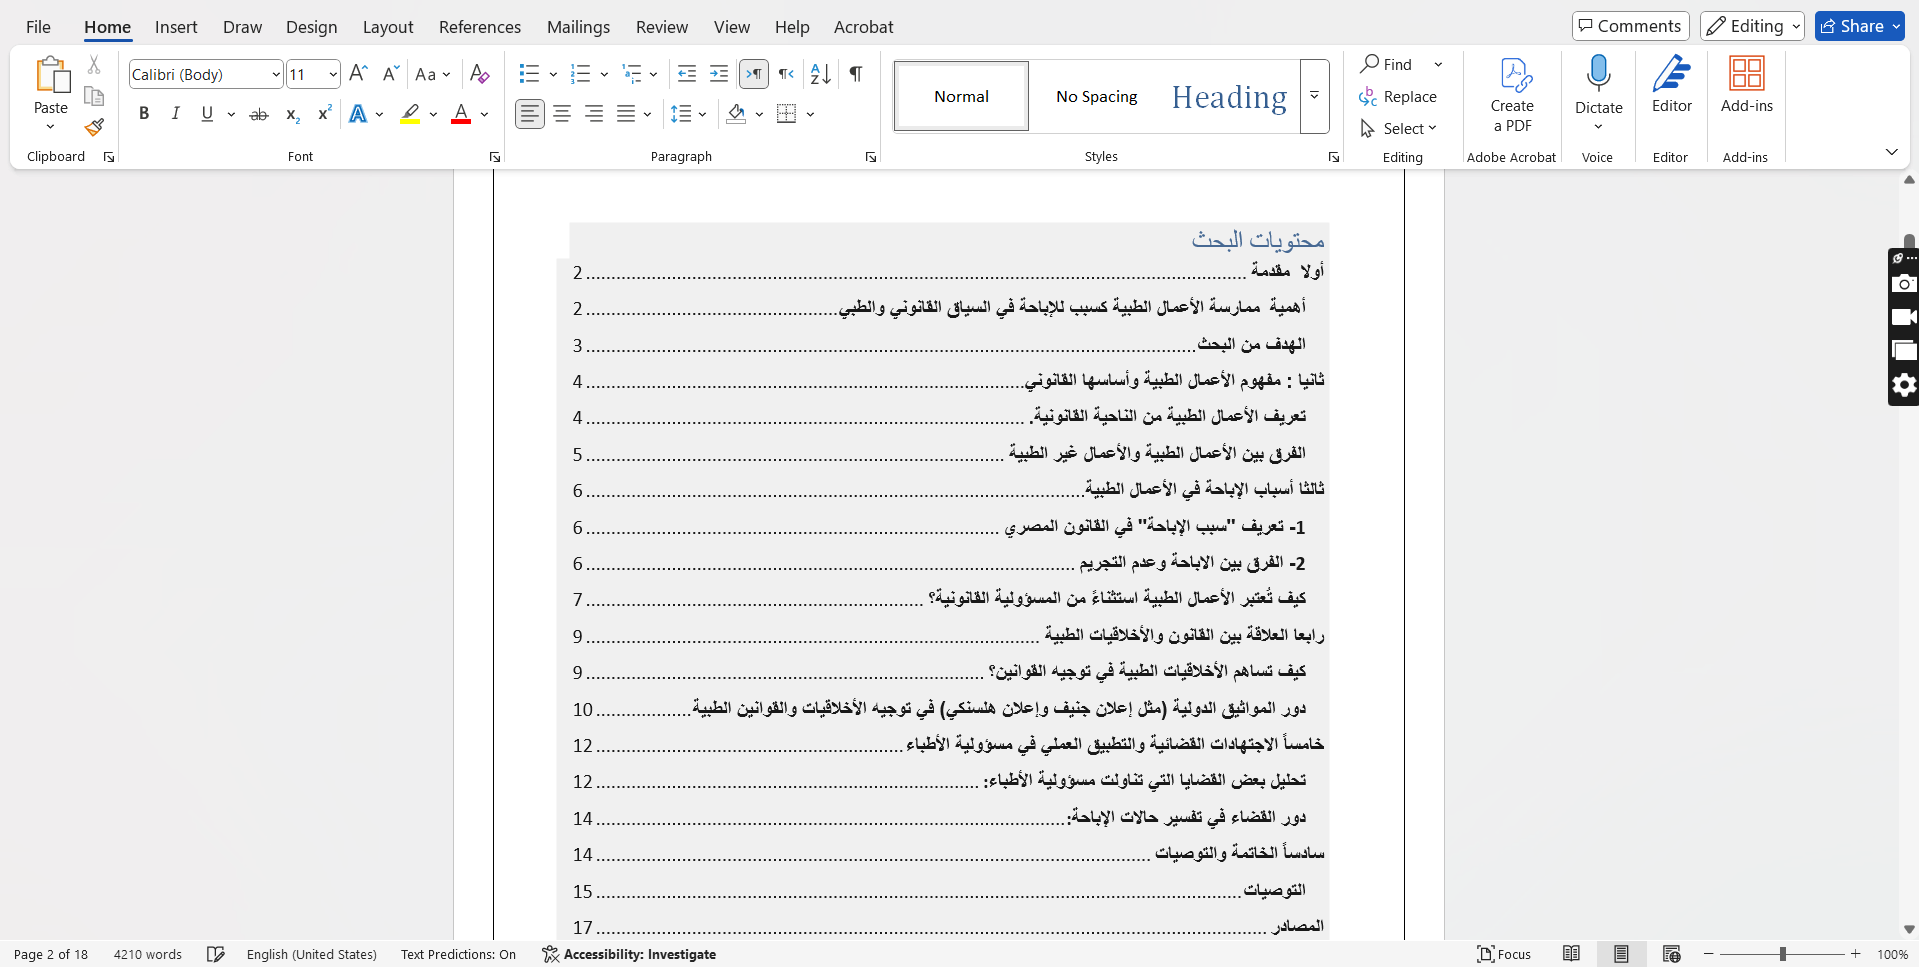
Task: Click Accessibility: Investigate status
Action: click(x=629, y=954)
